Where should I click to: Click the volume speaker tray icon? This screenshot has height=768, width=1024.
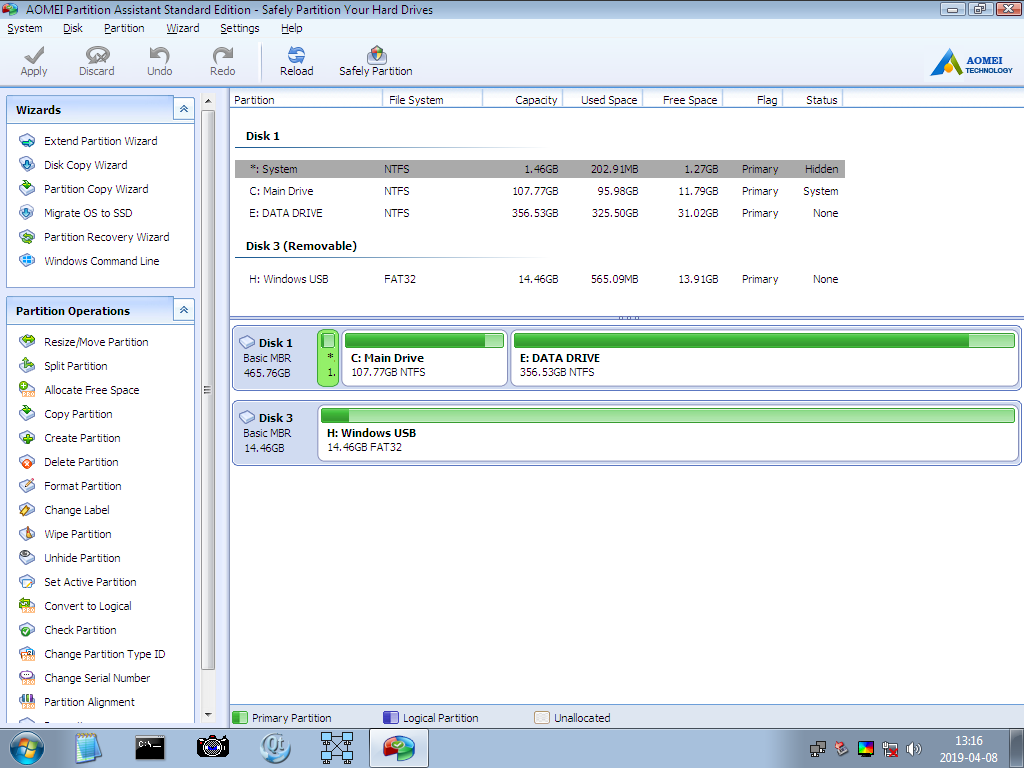914,749
